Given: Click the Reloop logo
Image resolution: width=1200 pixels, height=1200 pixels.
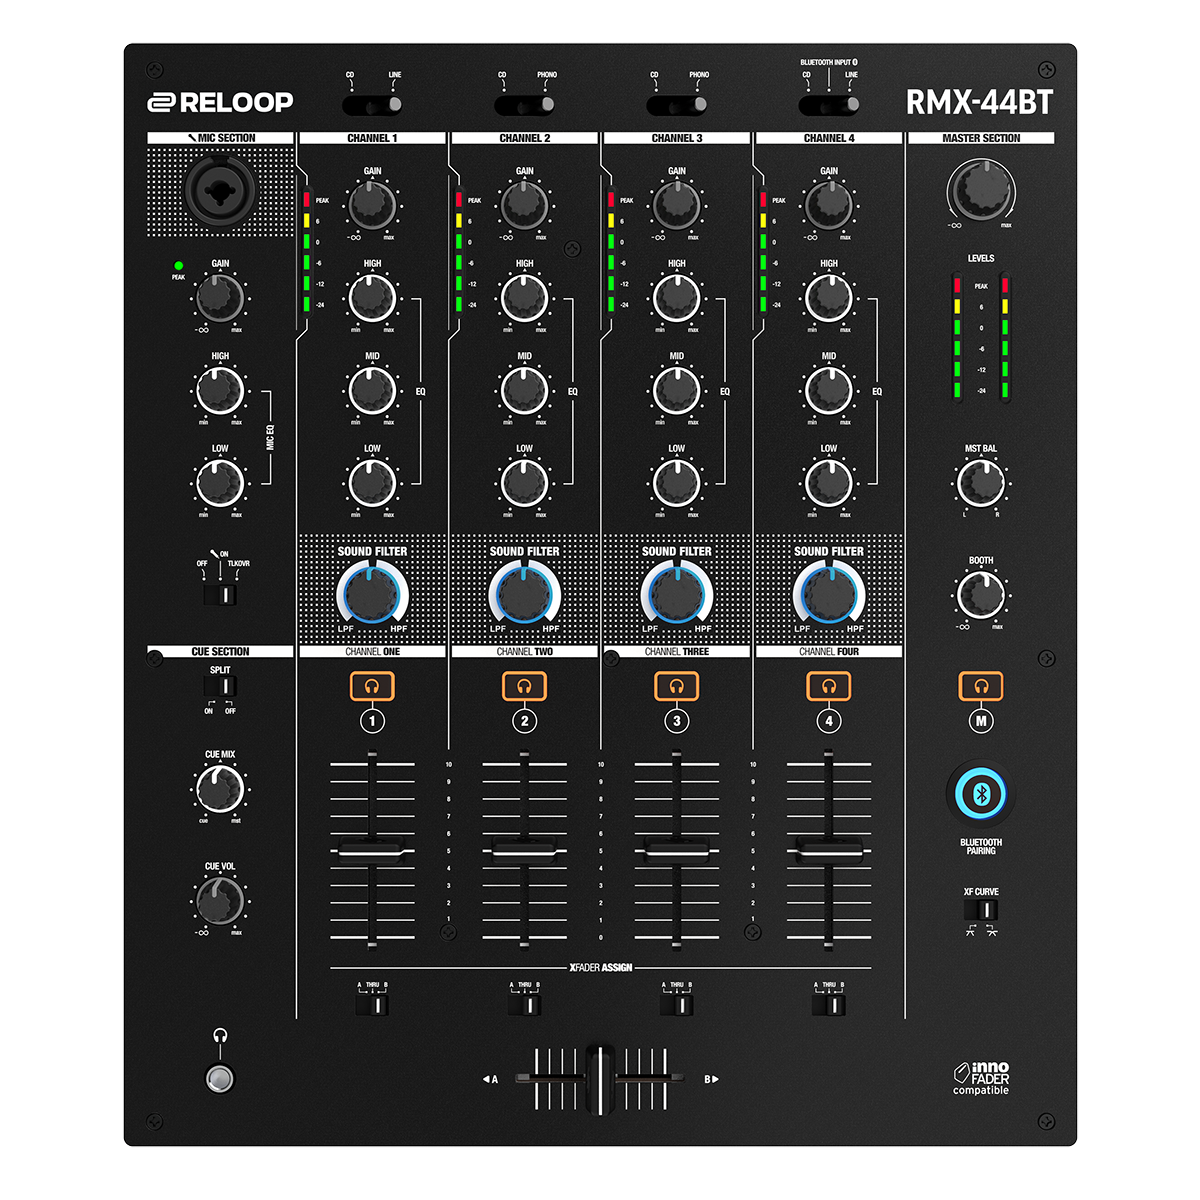Looking at the screenshot, I should pyautogui.click(x=221, y=102).
